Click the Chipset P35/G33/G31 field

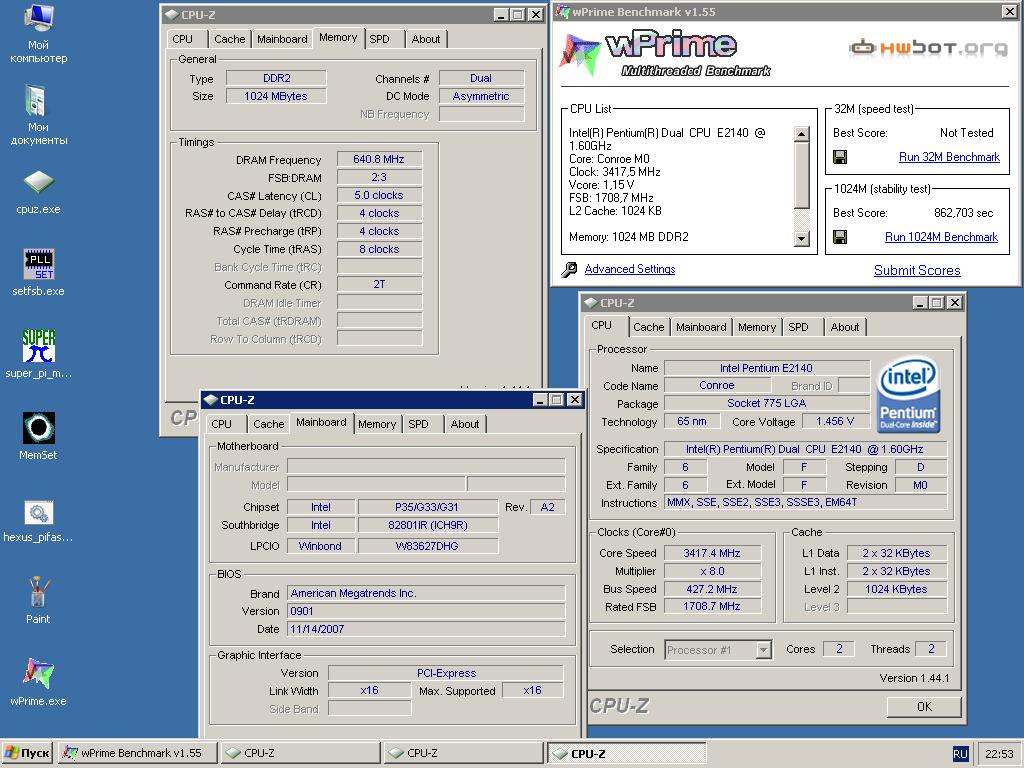pos(427,507)
